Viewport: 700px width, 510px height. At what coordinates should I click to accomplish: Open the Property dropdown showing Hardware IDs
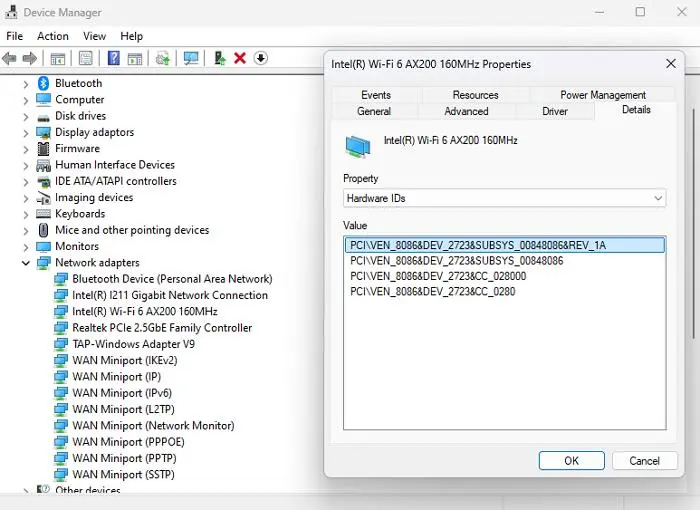(x=504, y=198)
